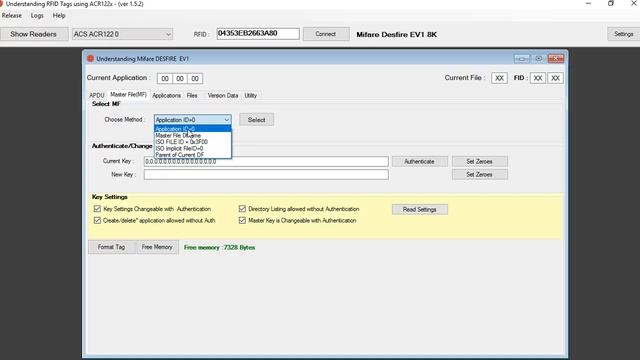The width and height of the screenshot is (640, 360).
Task: Open the Settings button at top right
Action: click(623, 34)
